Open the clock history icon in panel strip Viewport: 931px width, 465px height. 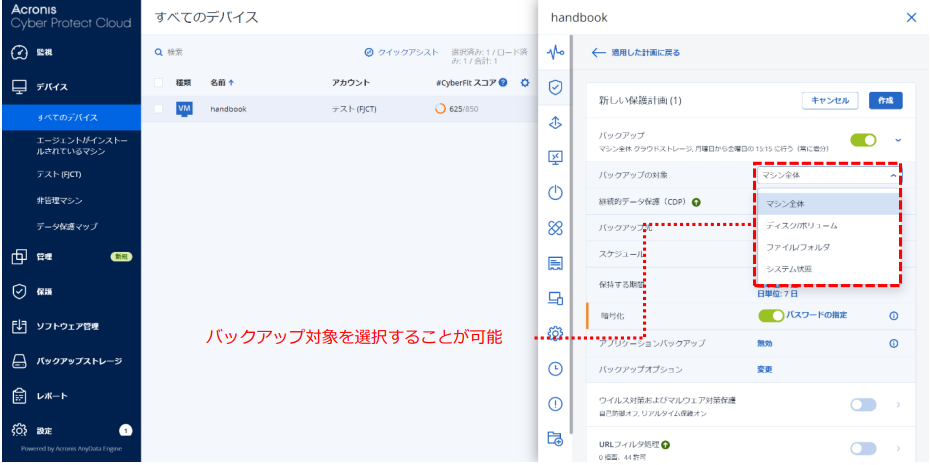click(555, 368)
